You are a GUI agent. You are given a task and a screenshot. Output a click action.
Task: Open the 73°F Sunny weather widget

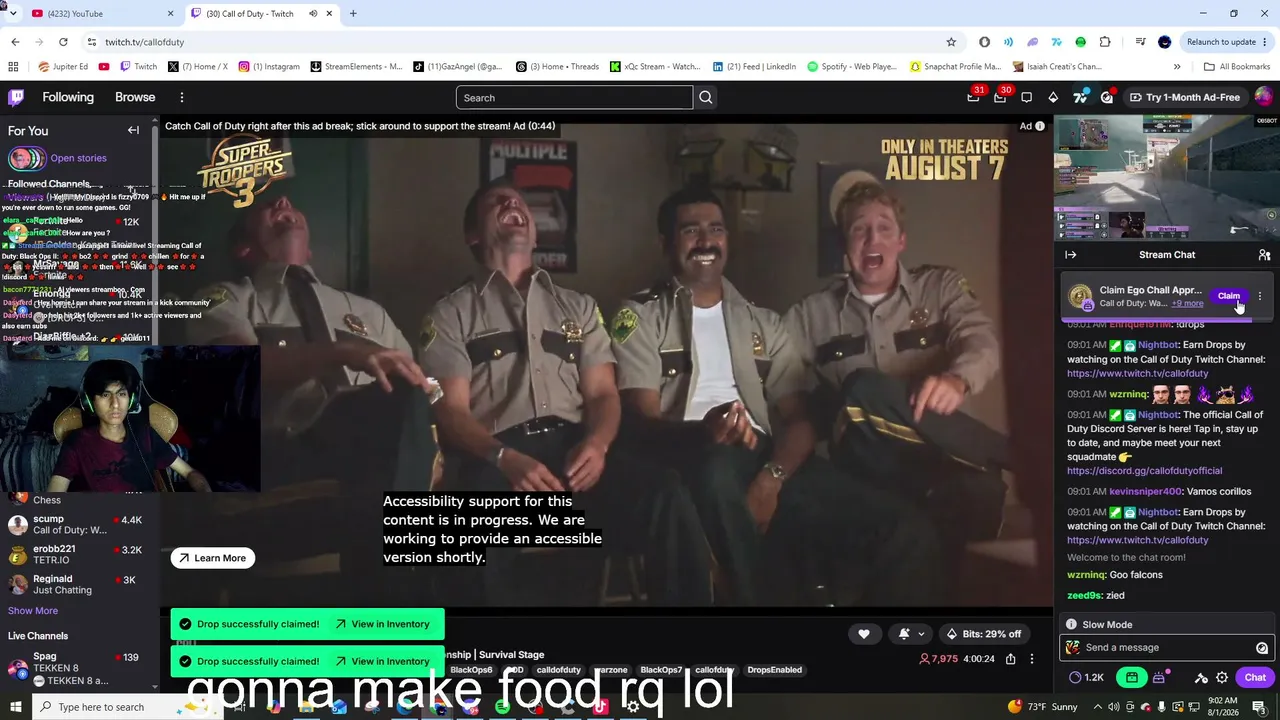coord(1043,707)
